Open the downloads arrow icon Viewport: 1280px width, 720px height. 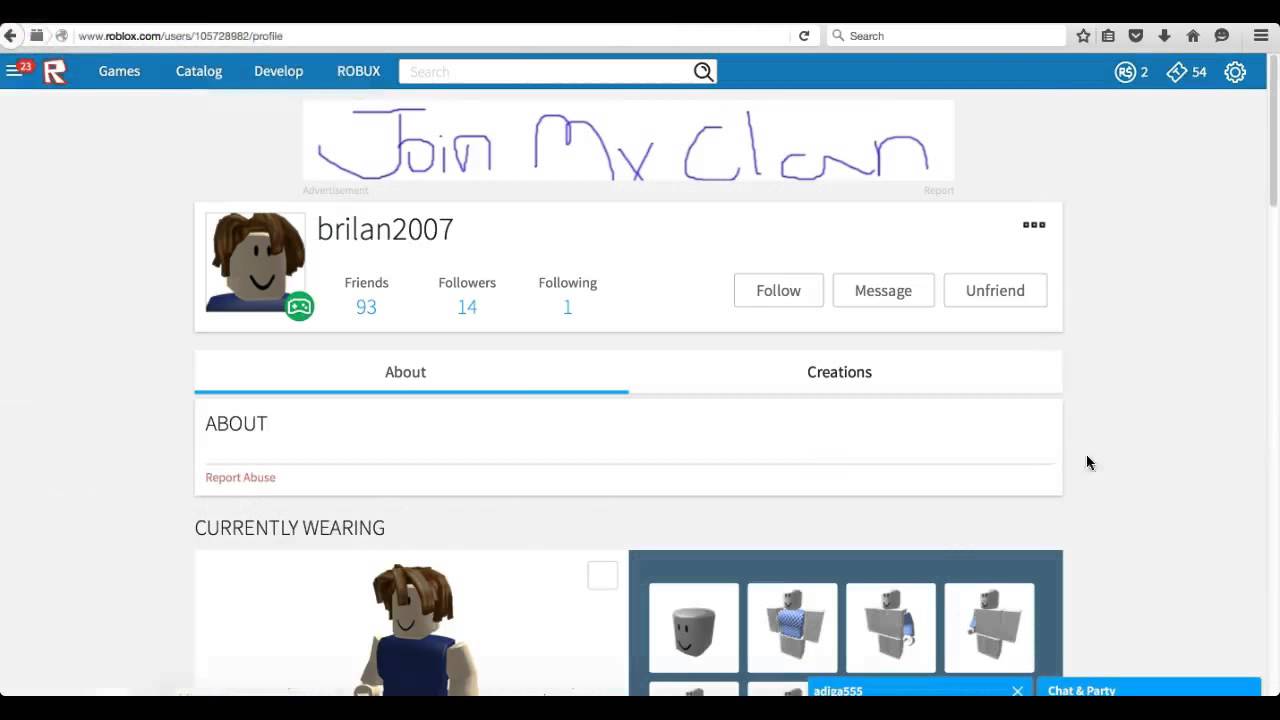coord(1164,36)
